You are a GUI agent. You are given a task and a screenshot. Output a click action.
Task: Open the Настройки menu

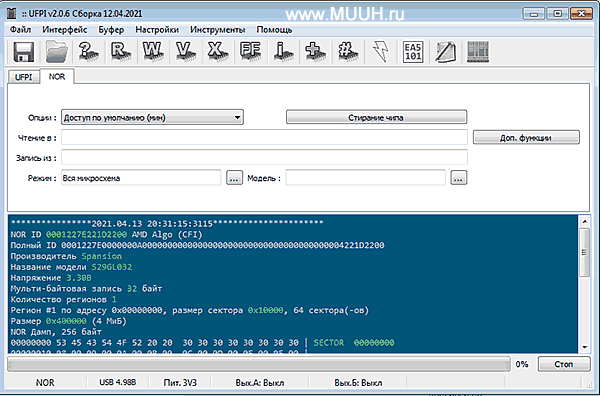pyautogui.click(x=157, y=30)
